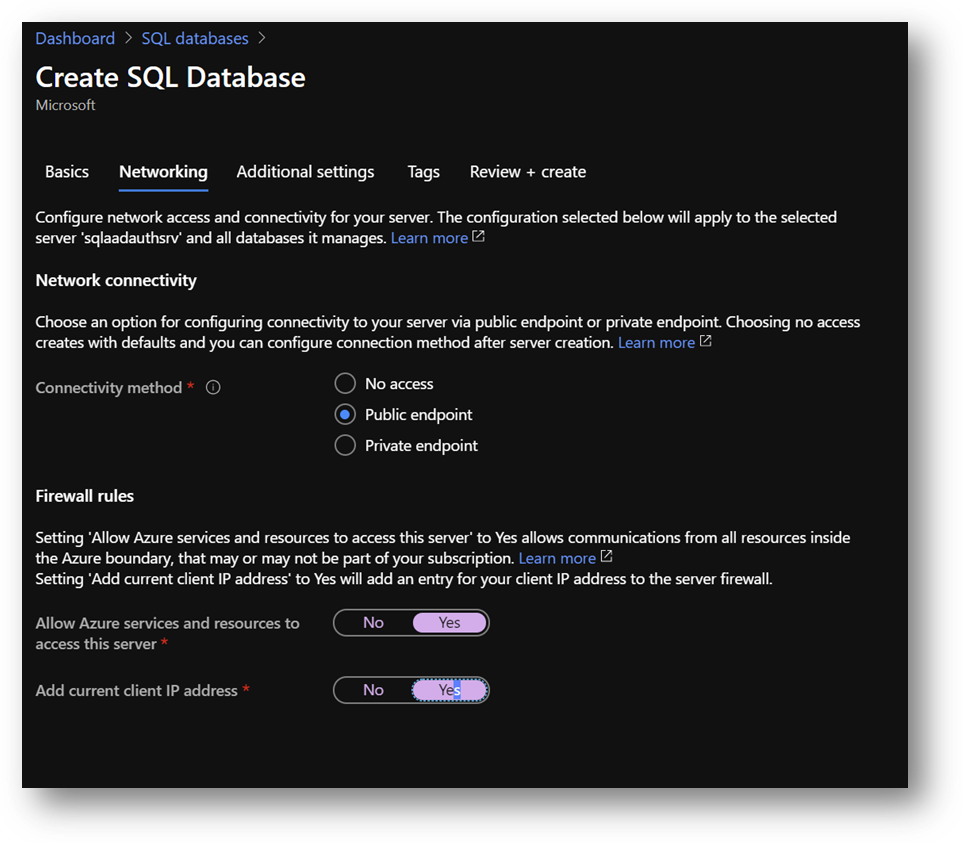Set Allow Azure services to No
The height and width of the screenshot is (843, 963).
tap(373, 623)
